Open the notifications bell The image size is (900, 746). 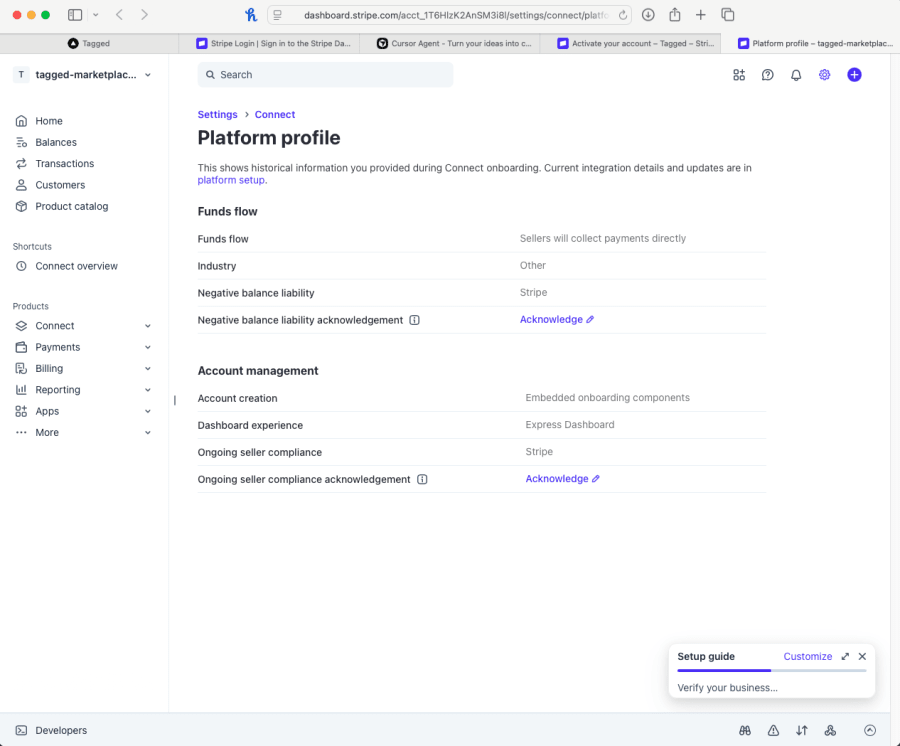[796, 75]
